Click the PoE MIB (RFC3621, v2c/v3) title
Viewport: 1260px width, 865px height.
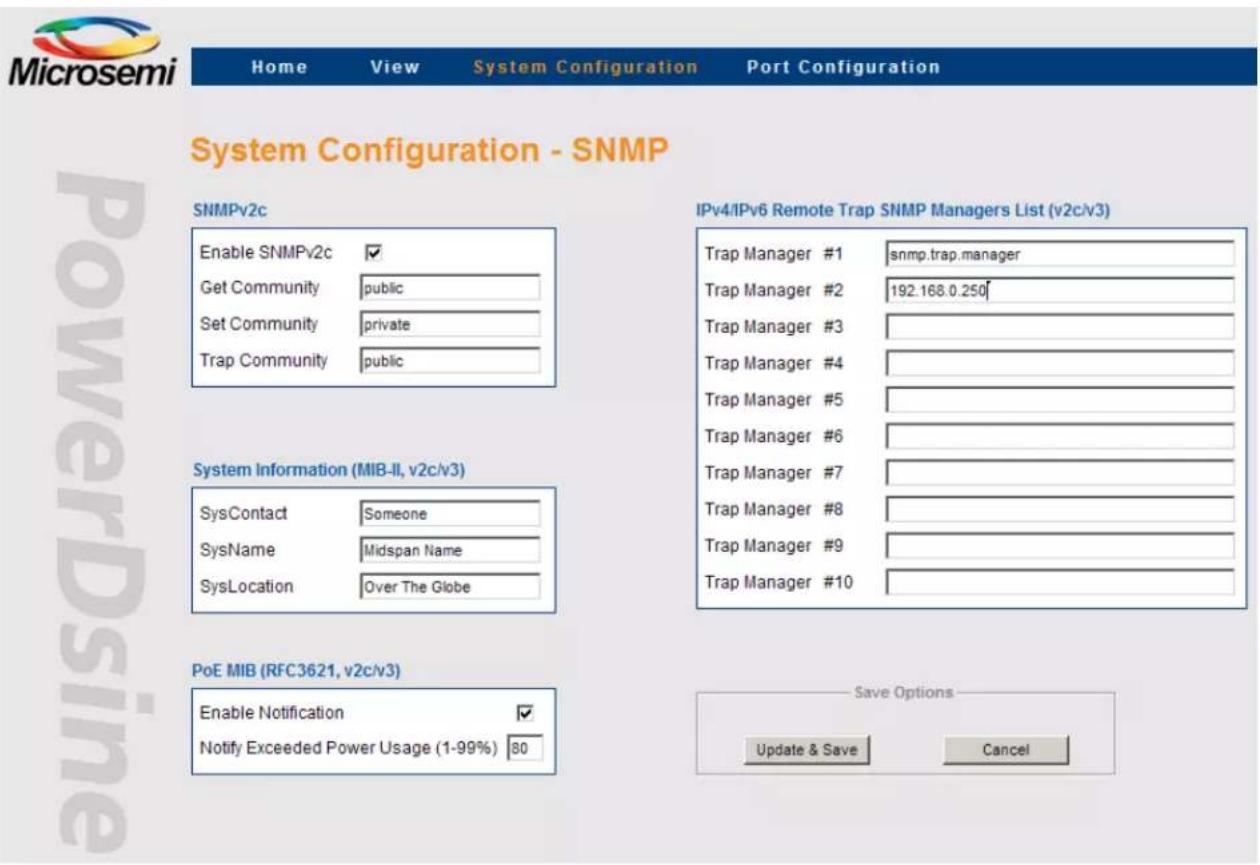[x=296, y=671]
